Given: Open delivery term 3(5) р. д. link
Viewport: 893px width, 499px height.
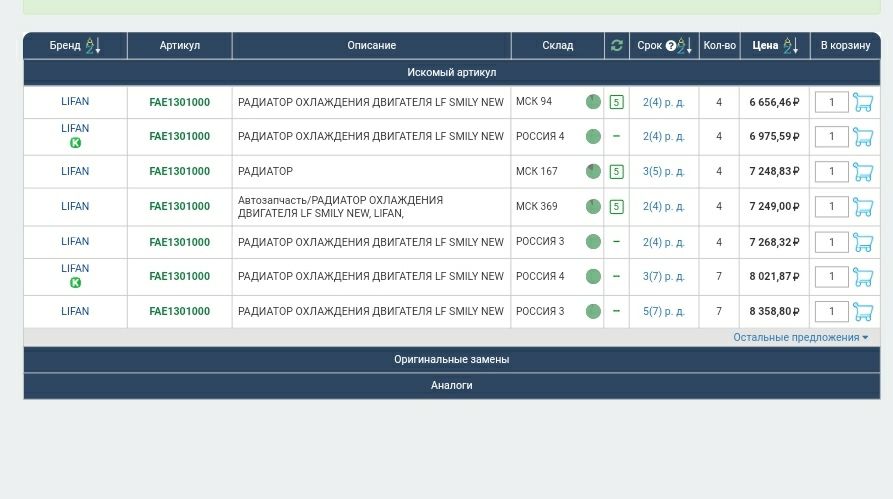Looking at the screenshot, I should (x=663, y=171).
